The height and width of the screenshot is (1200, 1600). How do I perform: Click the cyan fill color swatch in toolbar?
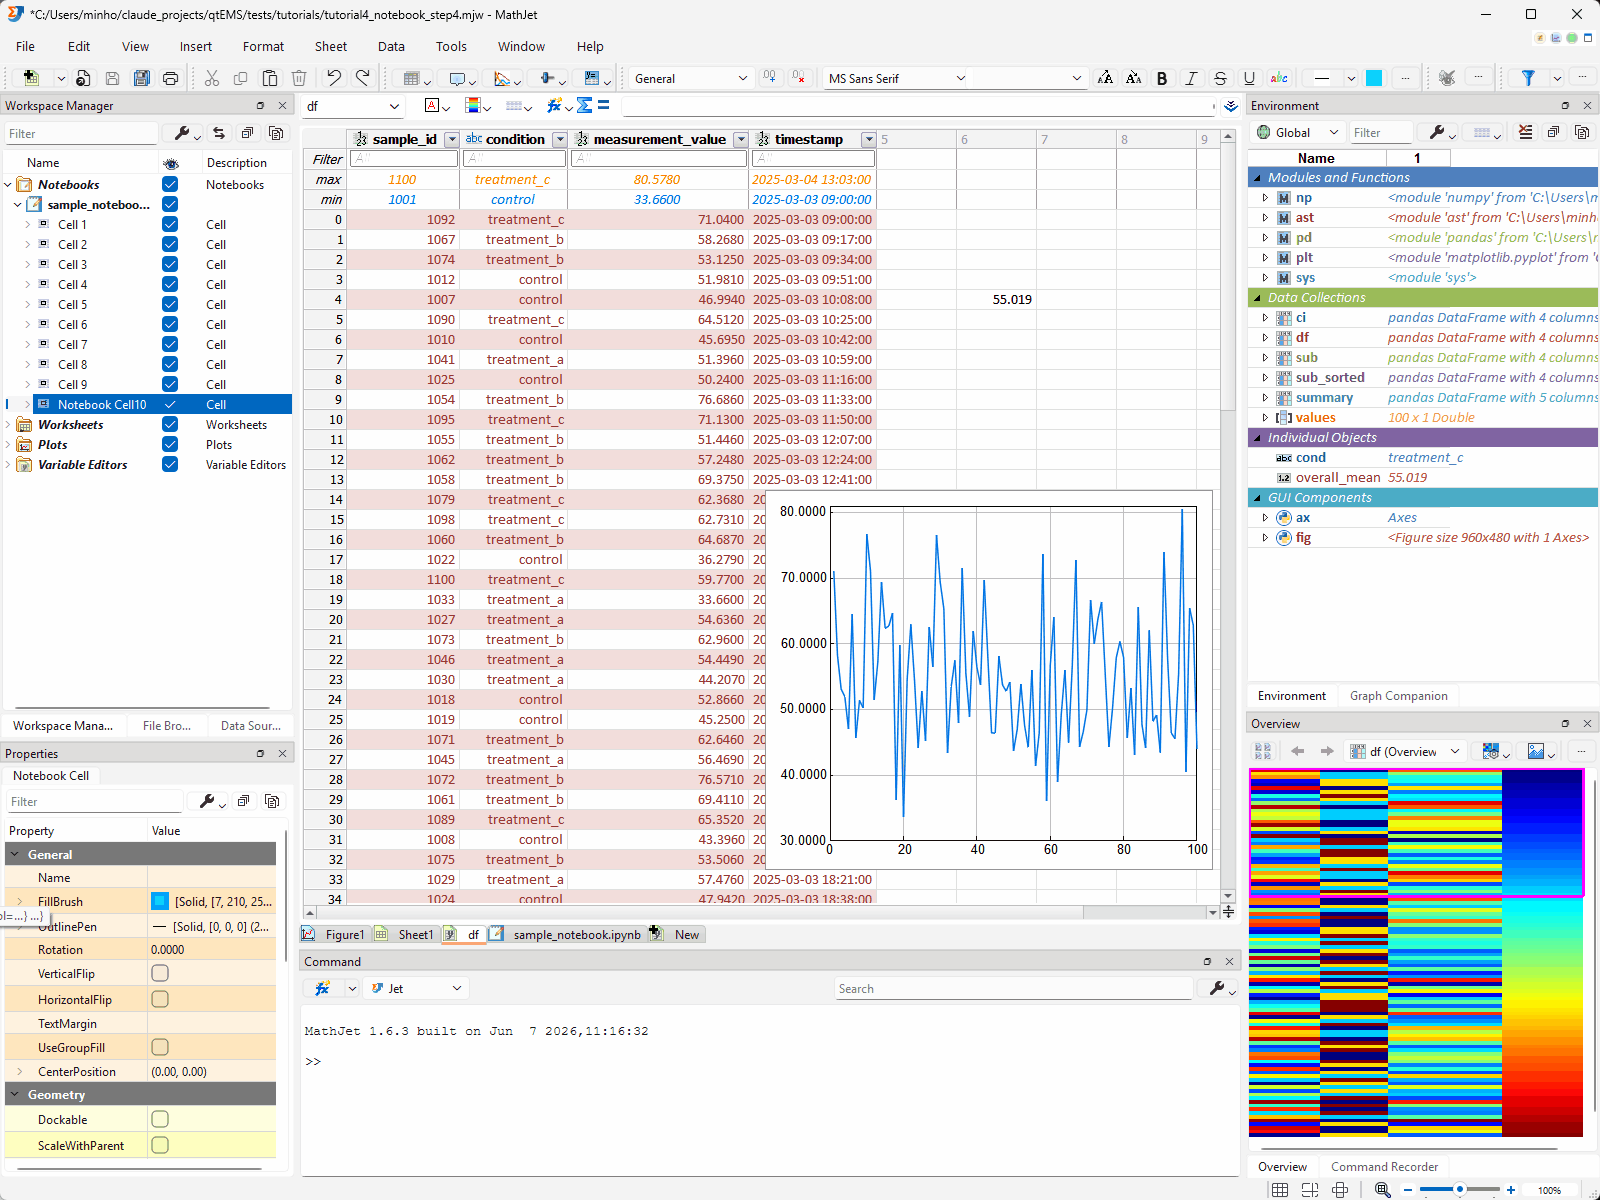click(1374, 78)
